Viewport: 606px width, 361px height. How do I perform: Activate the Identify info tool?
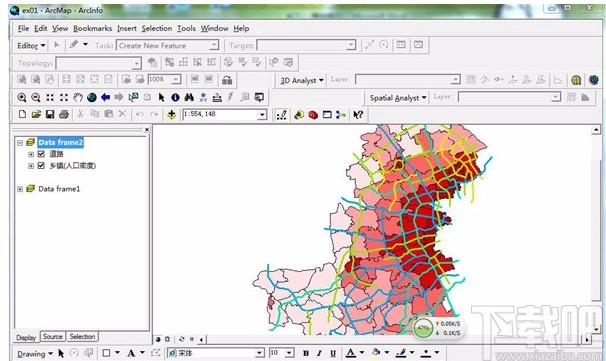175,97
